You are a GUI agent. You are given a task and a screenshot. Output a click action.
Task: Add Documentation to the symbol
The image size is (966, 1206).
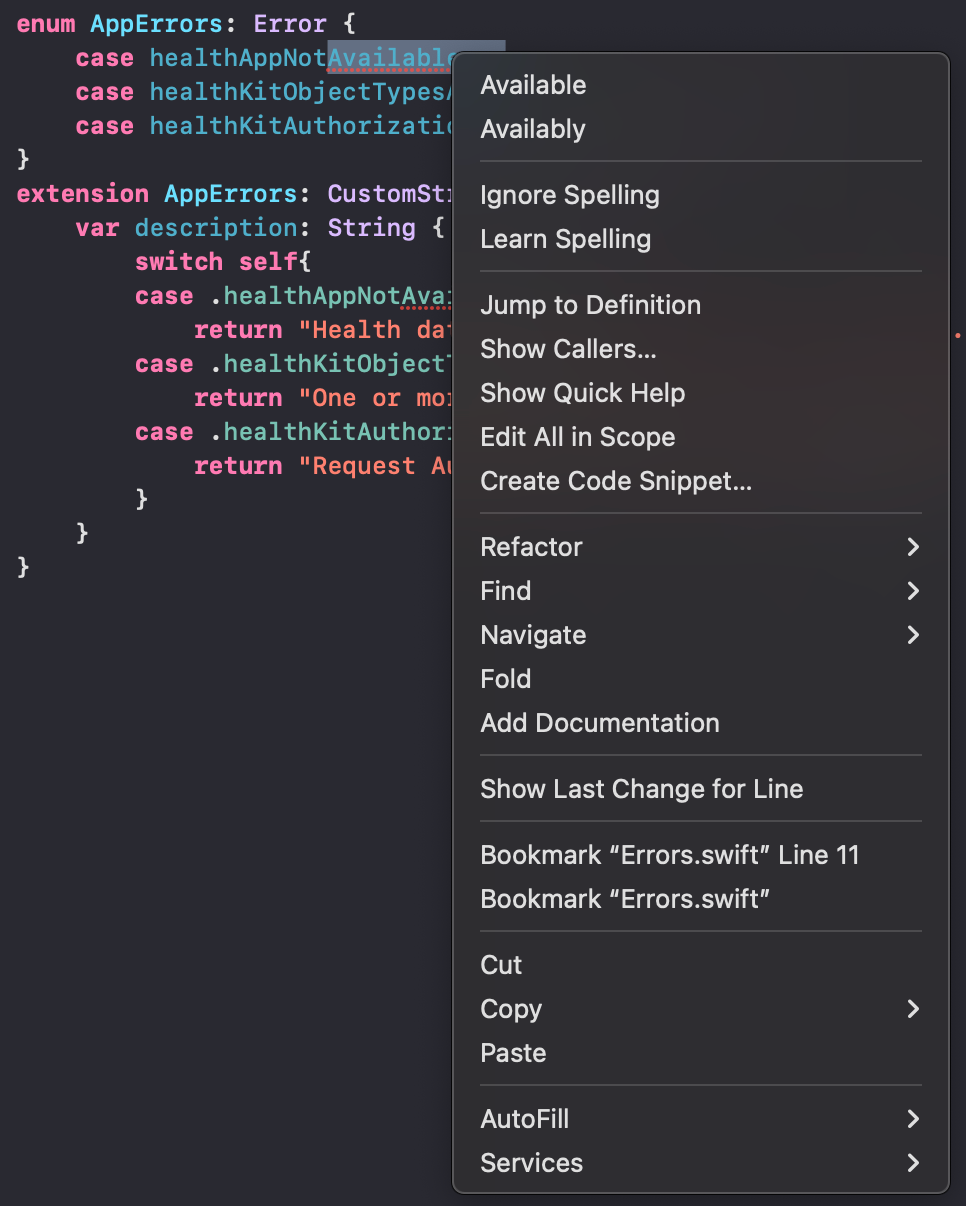[x=599, y=723]
